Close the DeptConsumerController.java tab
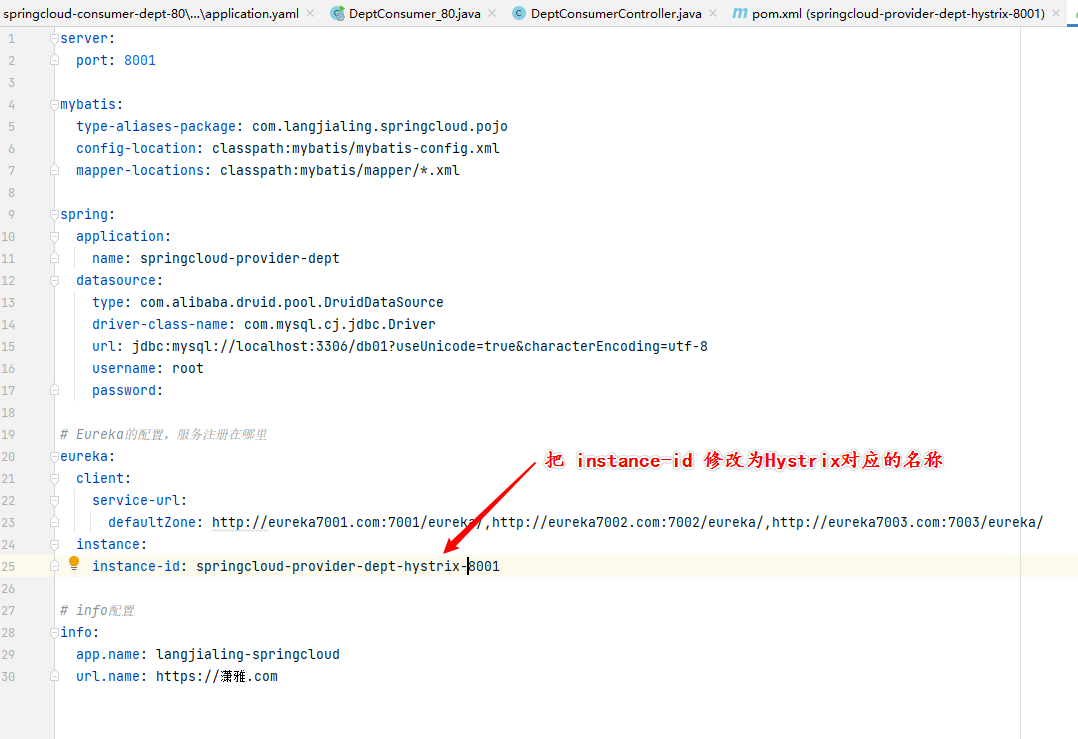 click(712, 14)
